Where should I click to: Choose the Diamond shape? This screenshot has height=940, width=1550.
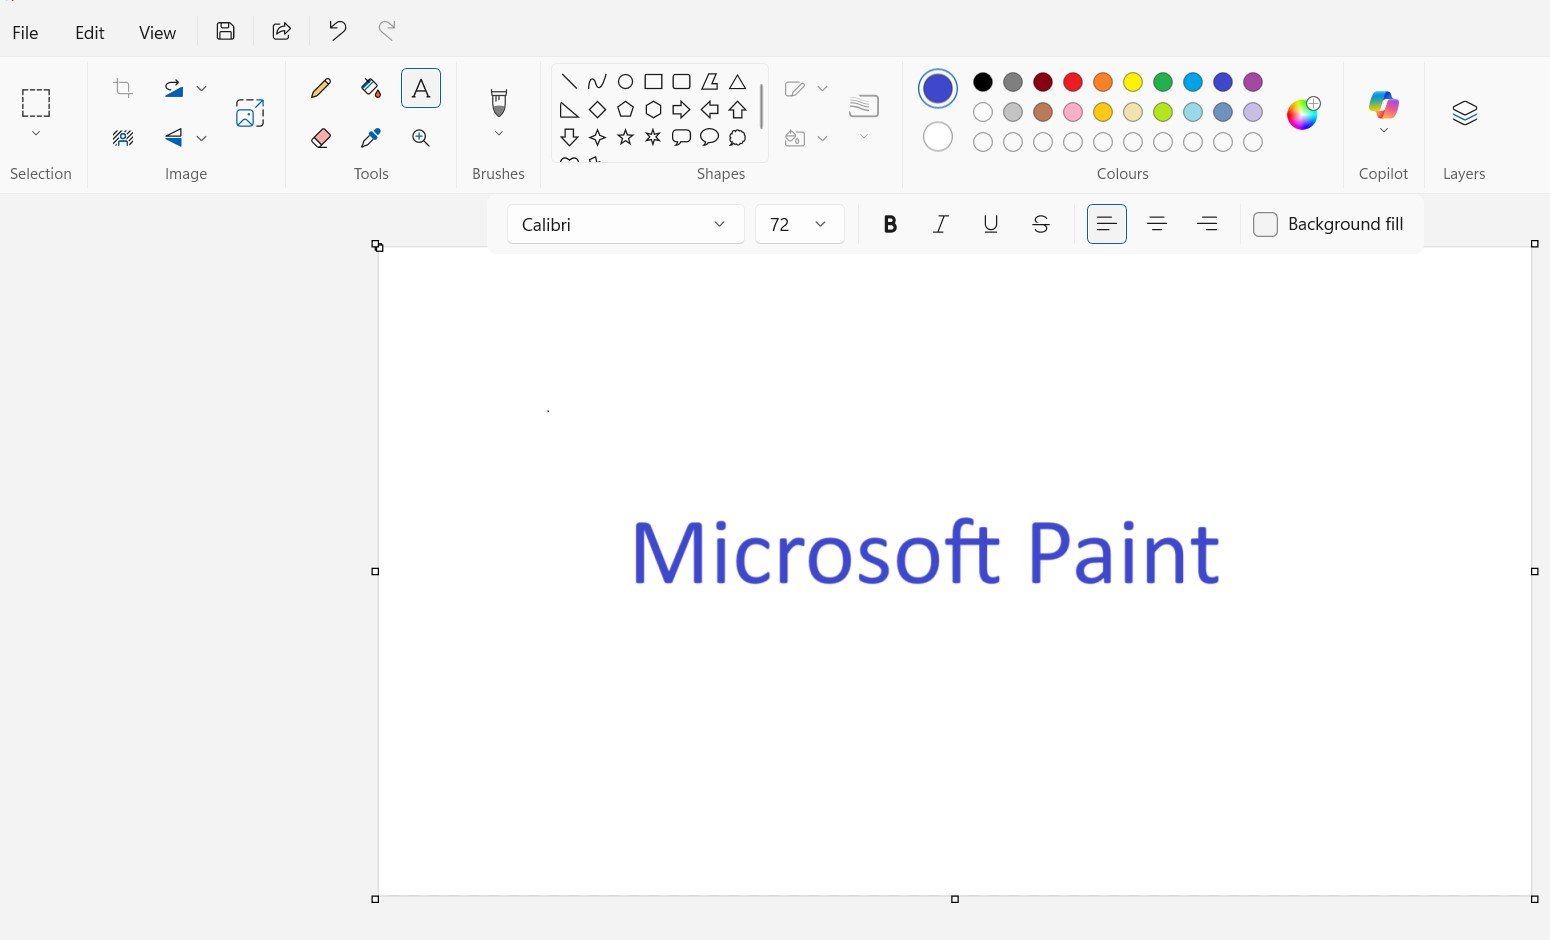pyautogui.click(x=597, y=110)
